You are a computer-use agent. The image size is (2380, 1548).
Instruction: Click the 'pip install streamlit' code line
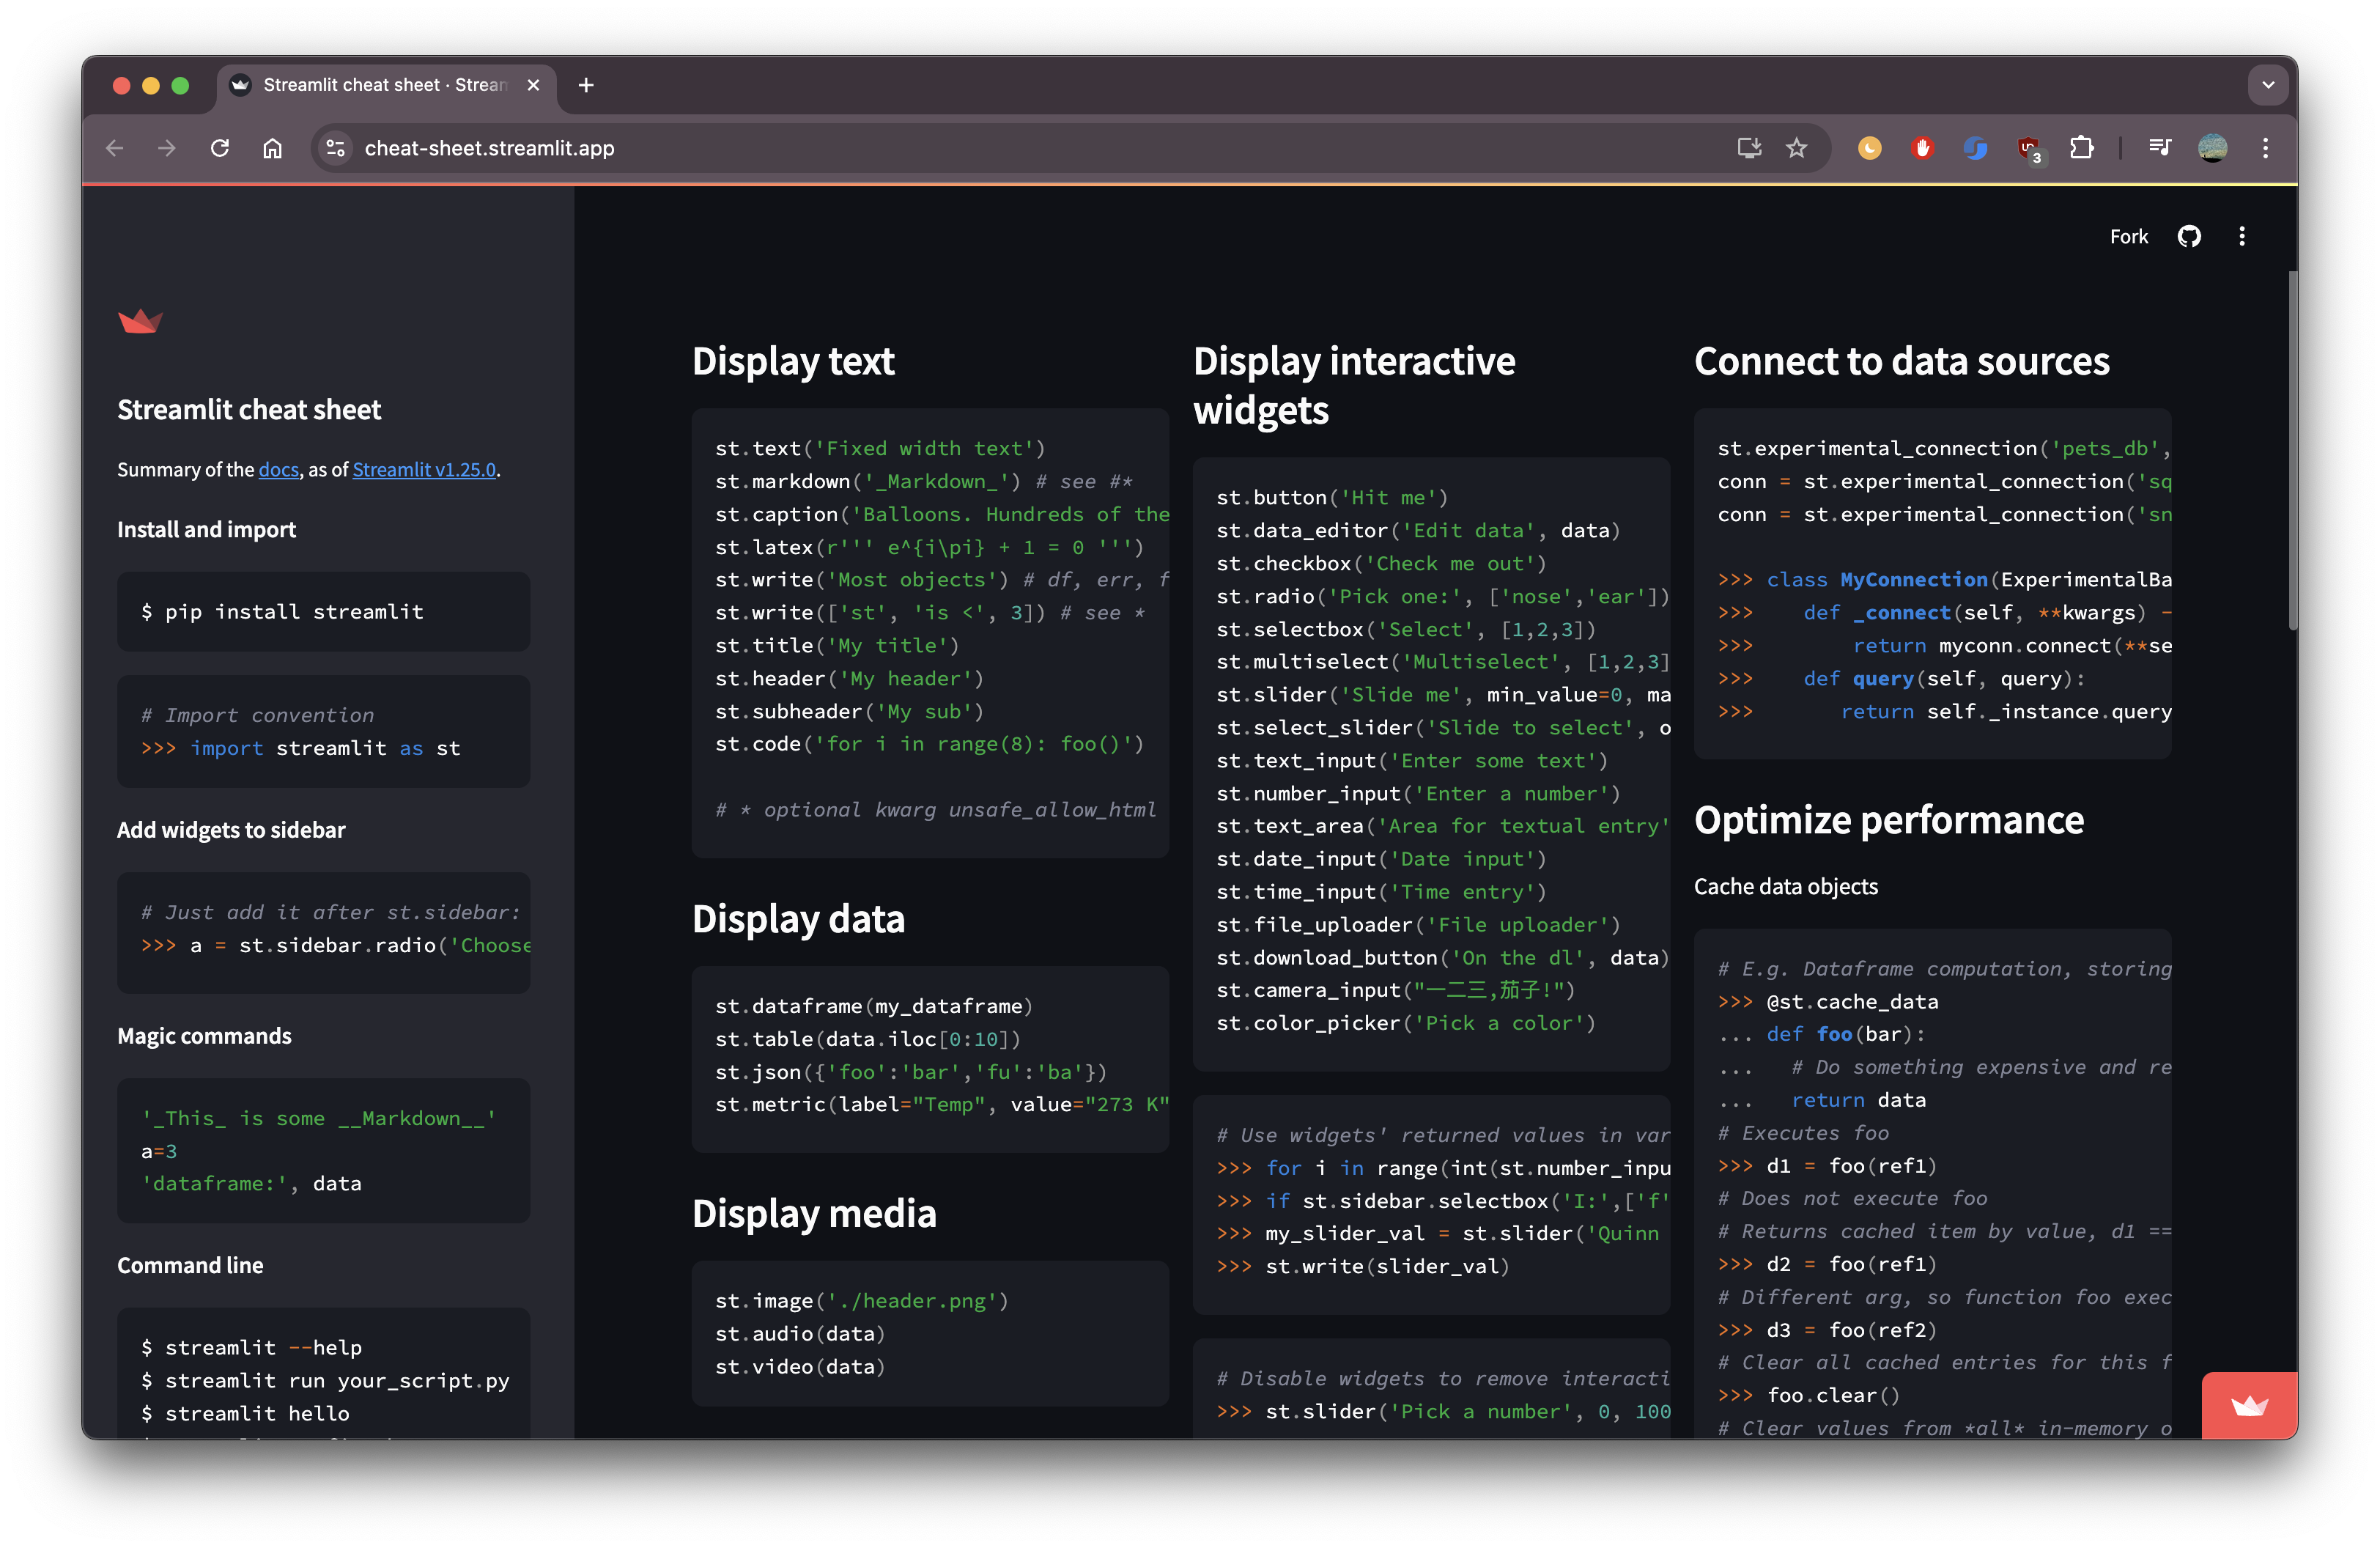click(x=282, y=611)
